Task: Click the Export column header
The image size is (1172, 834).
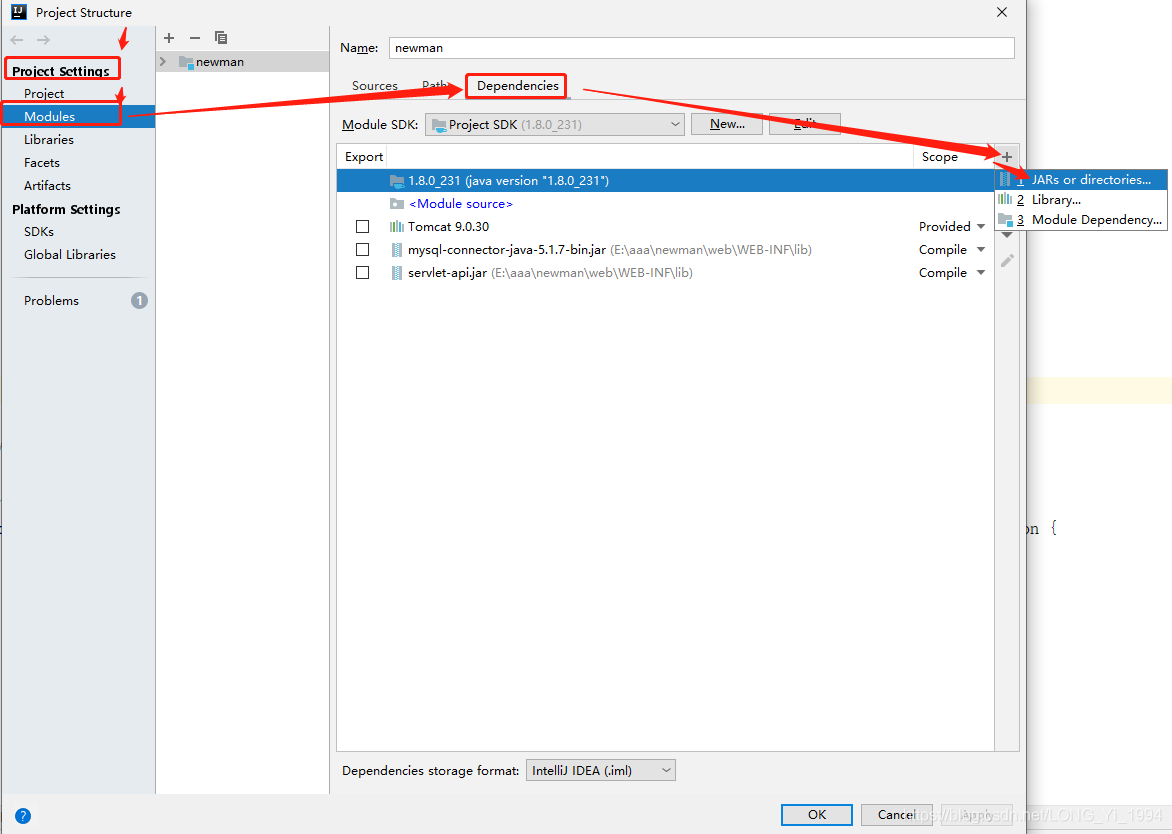Action: pyautogui.click(x=364, y=157)
